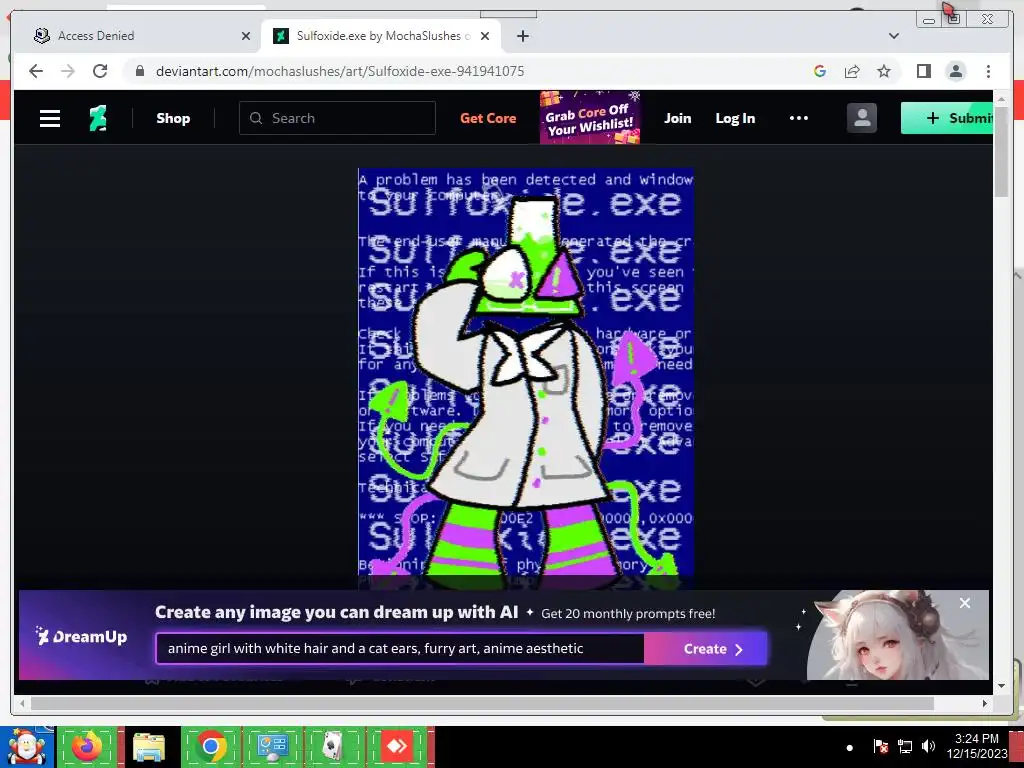Viewport: 1024px width, 768px height.
Task: Click the DeviantArt user avatar icon
Action: click(x=862, y=118)
